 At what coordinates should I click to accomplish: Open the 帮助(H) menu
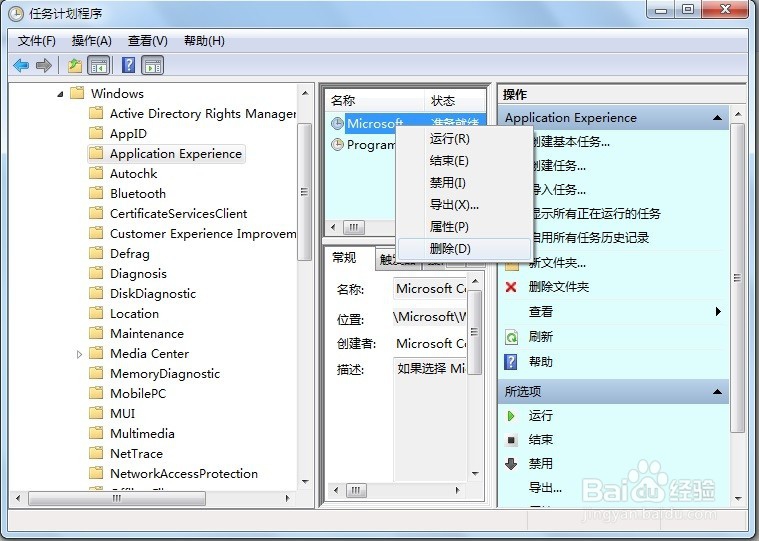pyautogui.click(x=204, y=41)
